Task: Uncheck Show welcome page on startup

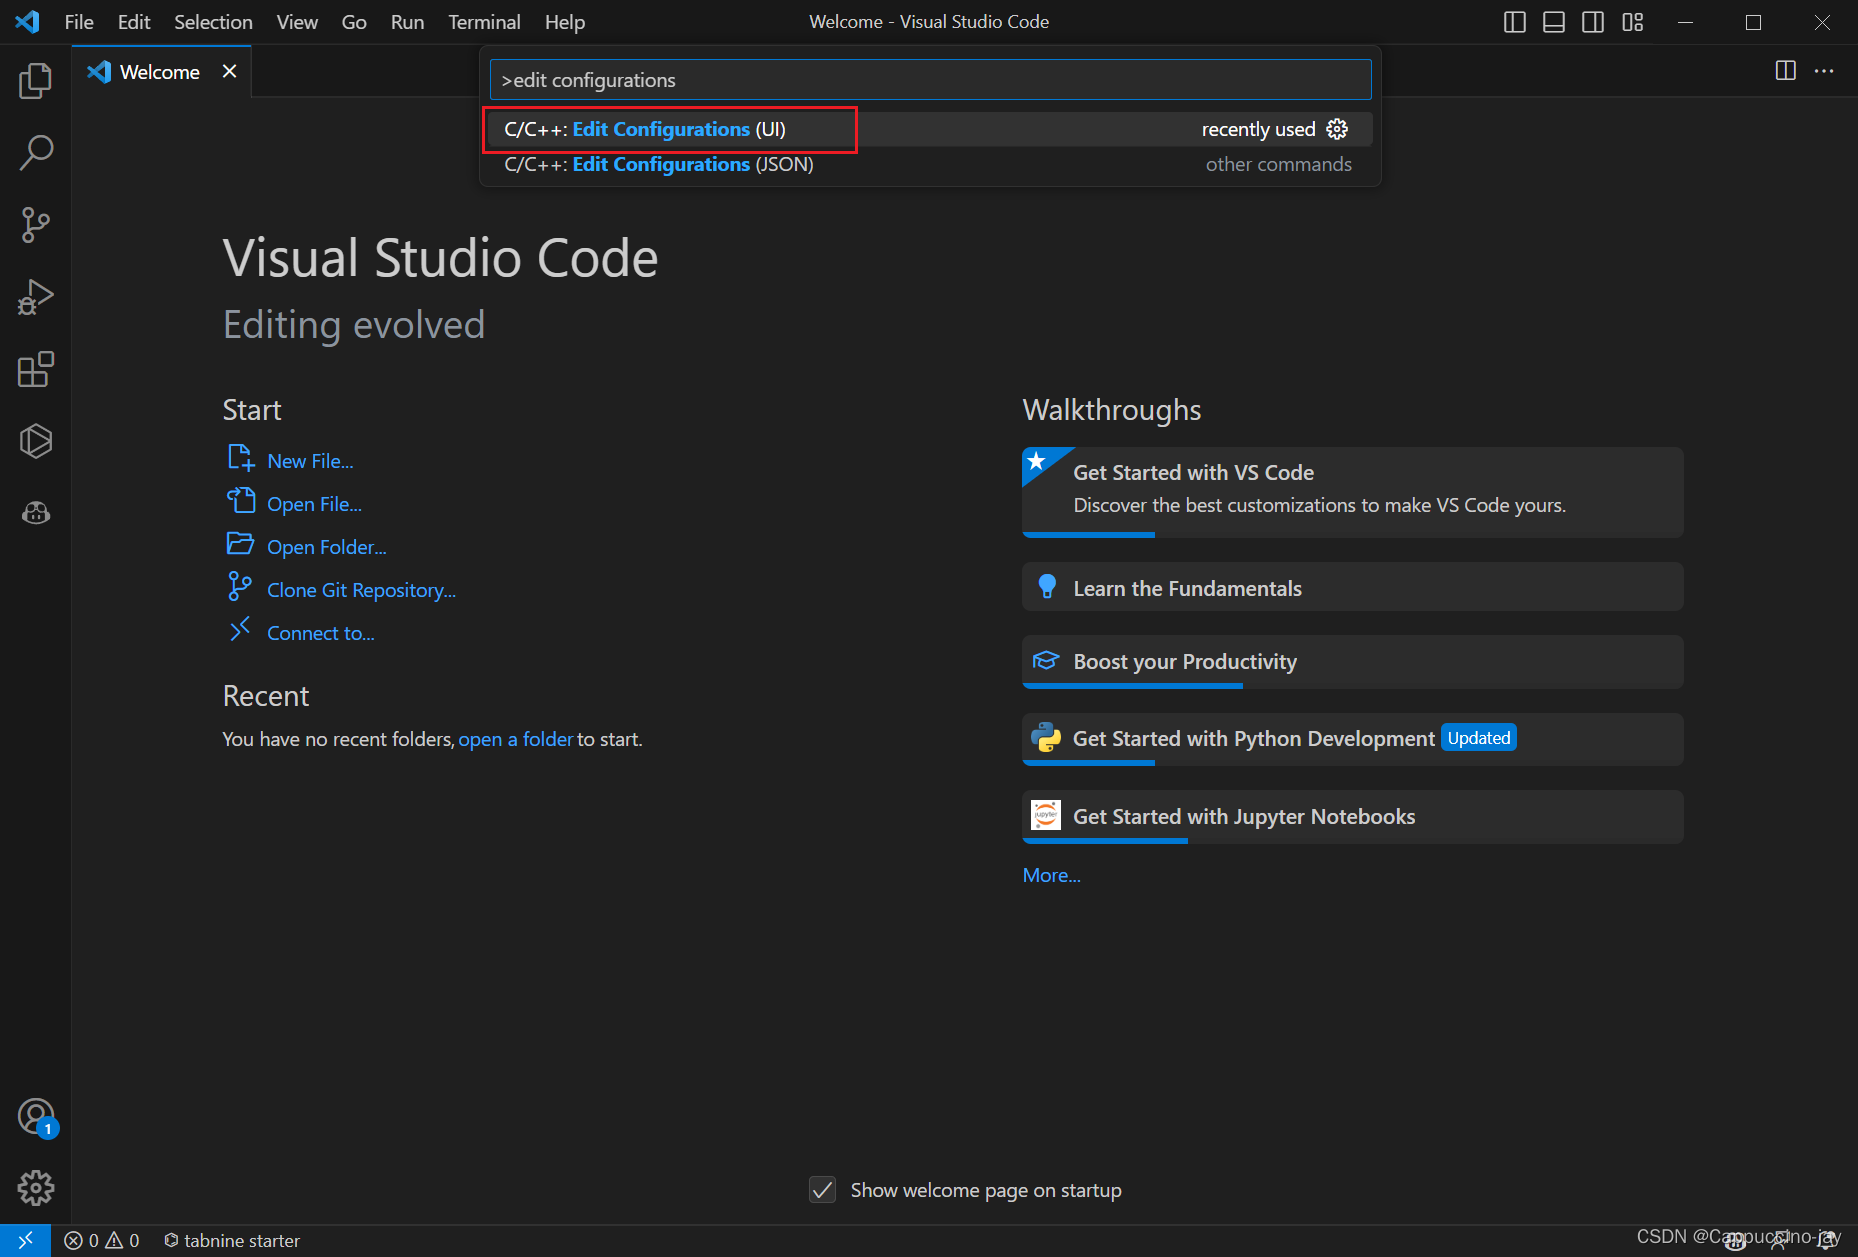Action: pos(822,1190)
